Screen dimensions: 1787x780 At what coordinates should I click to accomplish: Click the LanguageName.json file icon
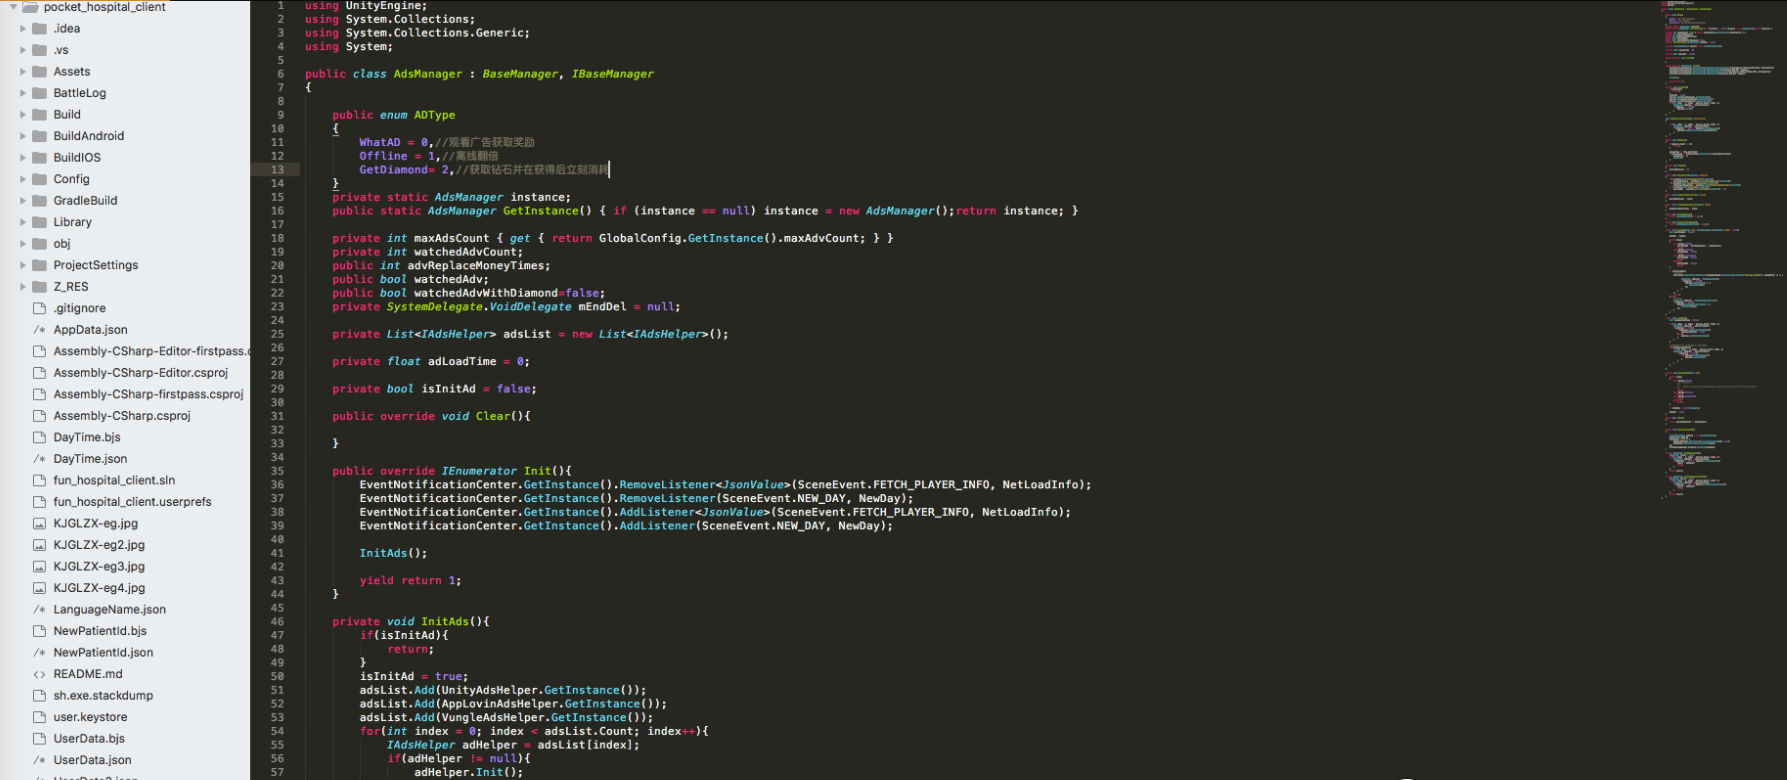pos(40,609)
